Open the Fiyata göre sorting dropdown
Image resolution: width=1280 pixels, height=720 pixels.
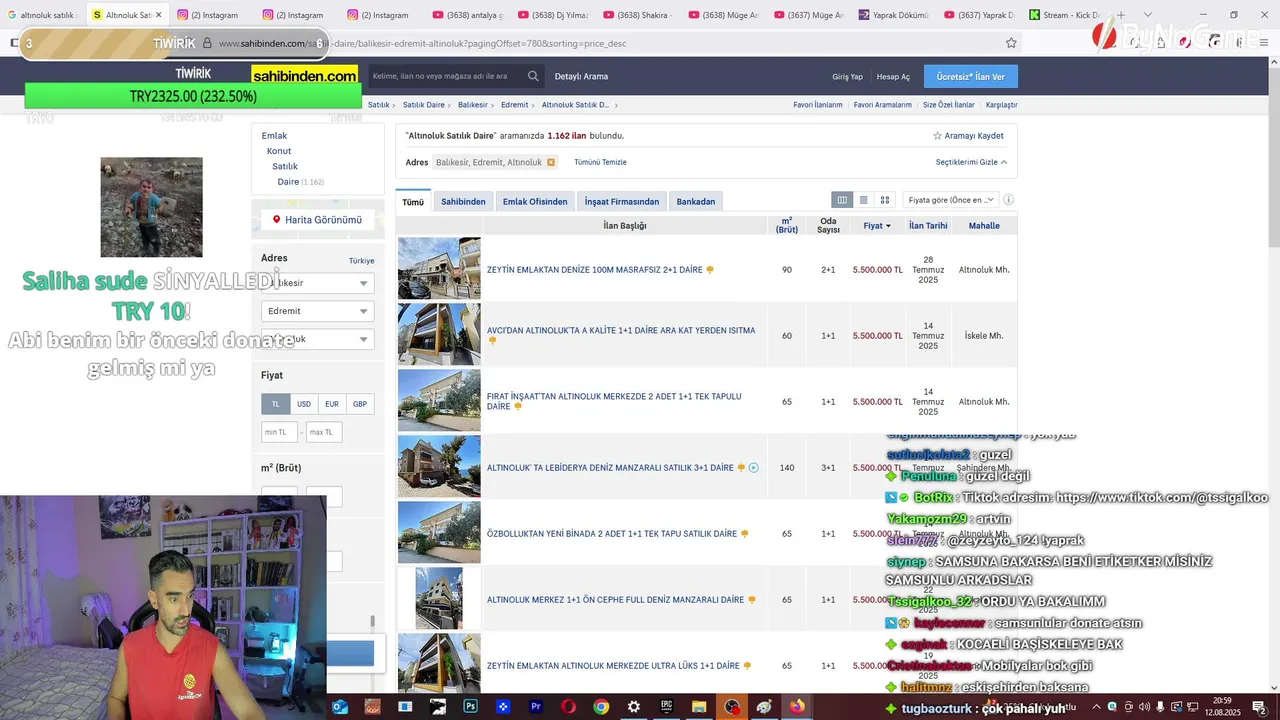pos(950,200)
